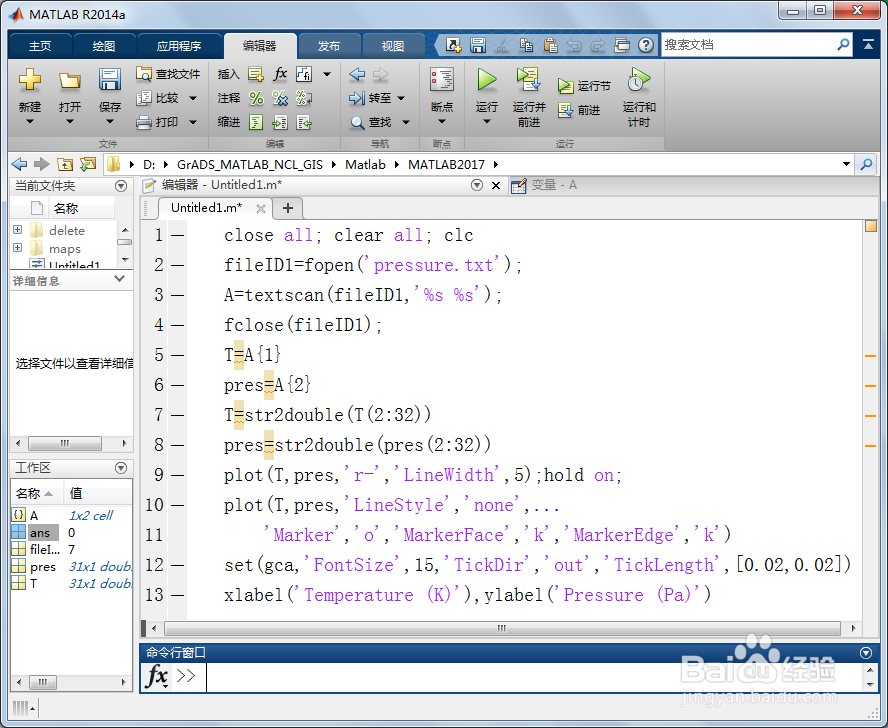Close the Untitled1.m* editor tab
Image resolution: width=888 pixels, height=728 pixels.
coord(261,208)
